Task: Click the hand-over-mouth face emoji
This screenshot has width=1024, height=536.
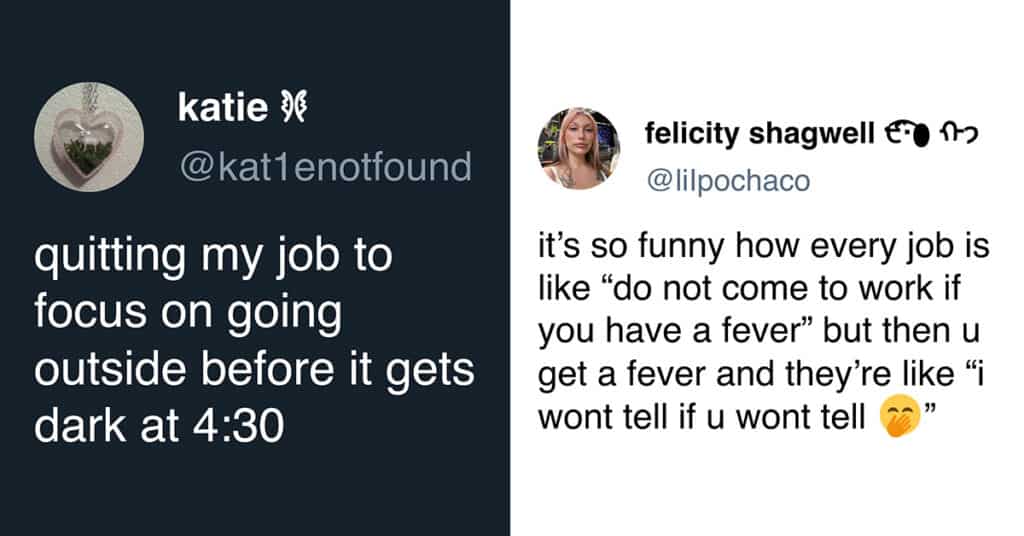Action: pos(899,417)
